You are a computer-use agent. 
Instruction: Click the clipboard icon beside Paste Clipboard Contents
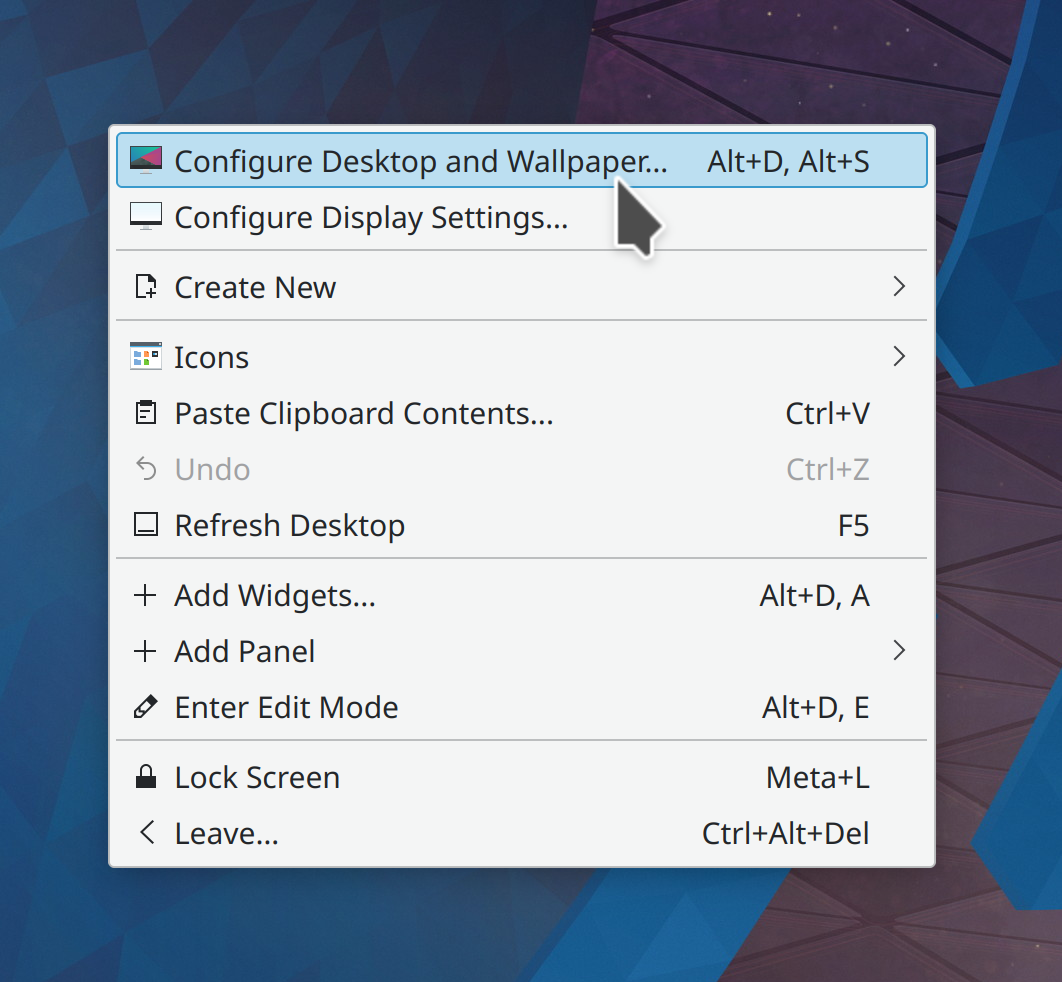(146, 413)
